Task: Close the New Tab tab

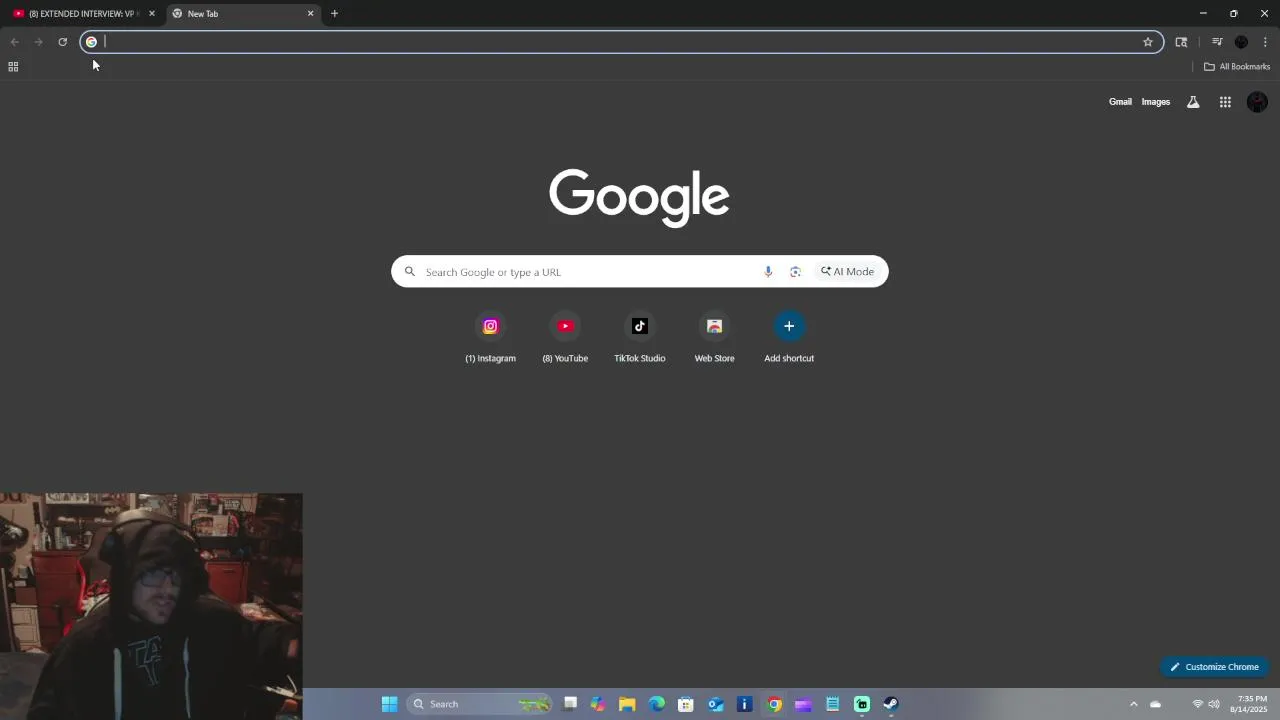Action: [x=310, y=14]
